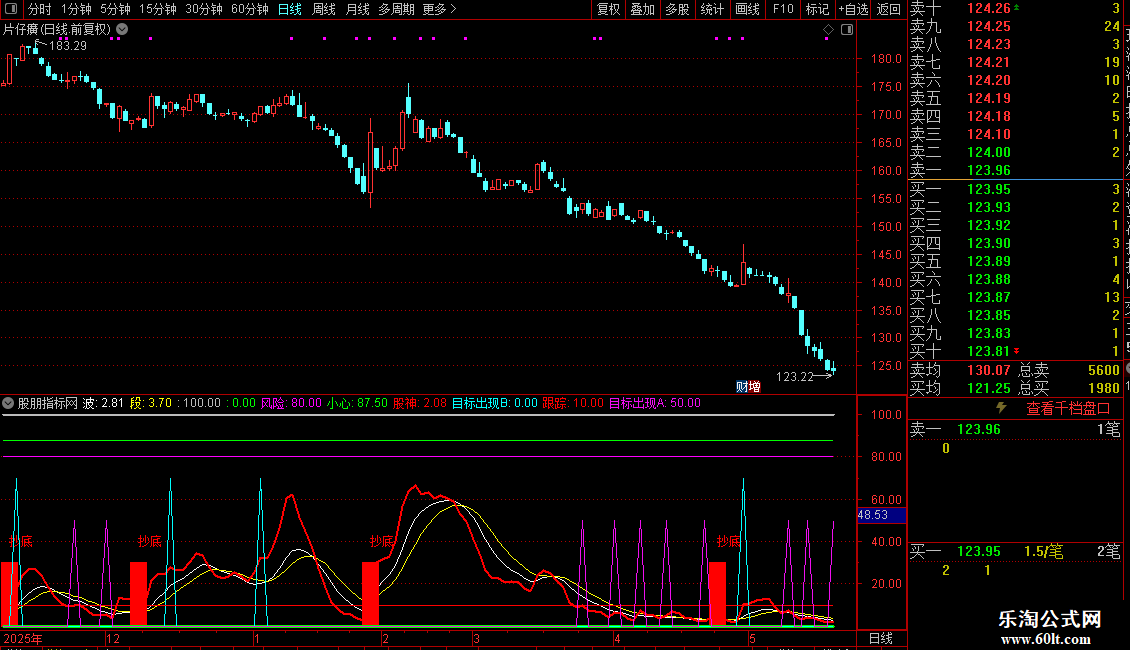Switch to 日线 daily chart
1130x650 pixels.
[x=290, y=9]
